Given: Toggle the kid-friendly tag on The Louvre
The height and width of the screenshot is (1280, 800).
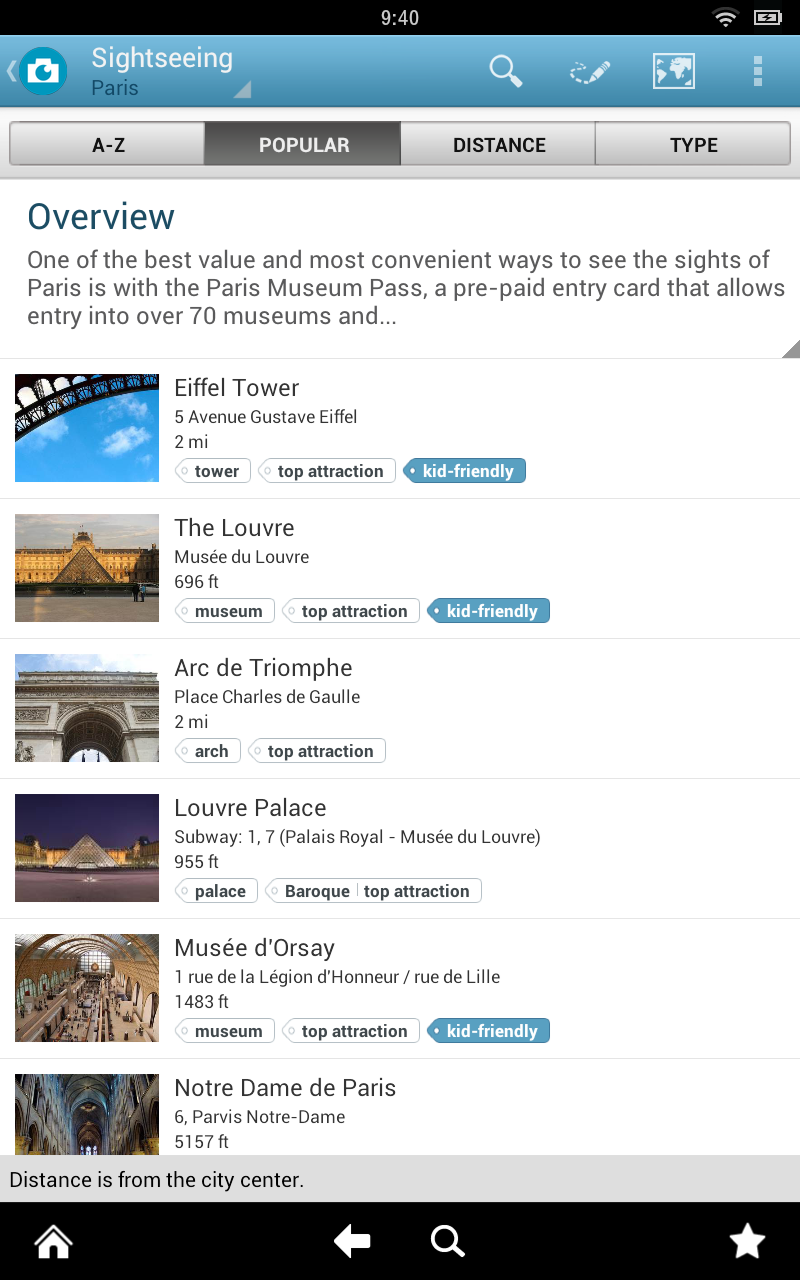Looking at the screenshot, I should [488, 611].
